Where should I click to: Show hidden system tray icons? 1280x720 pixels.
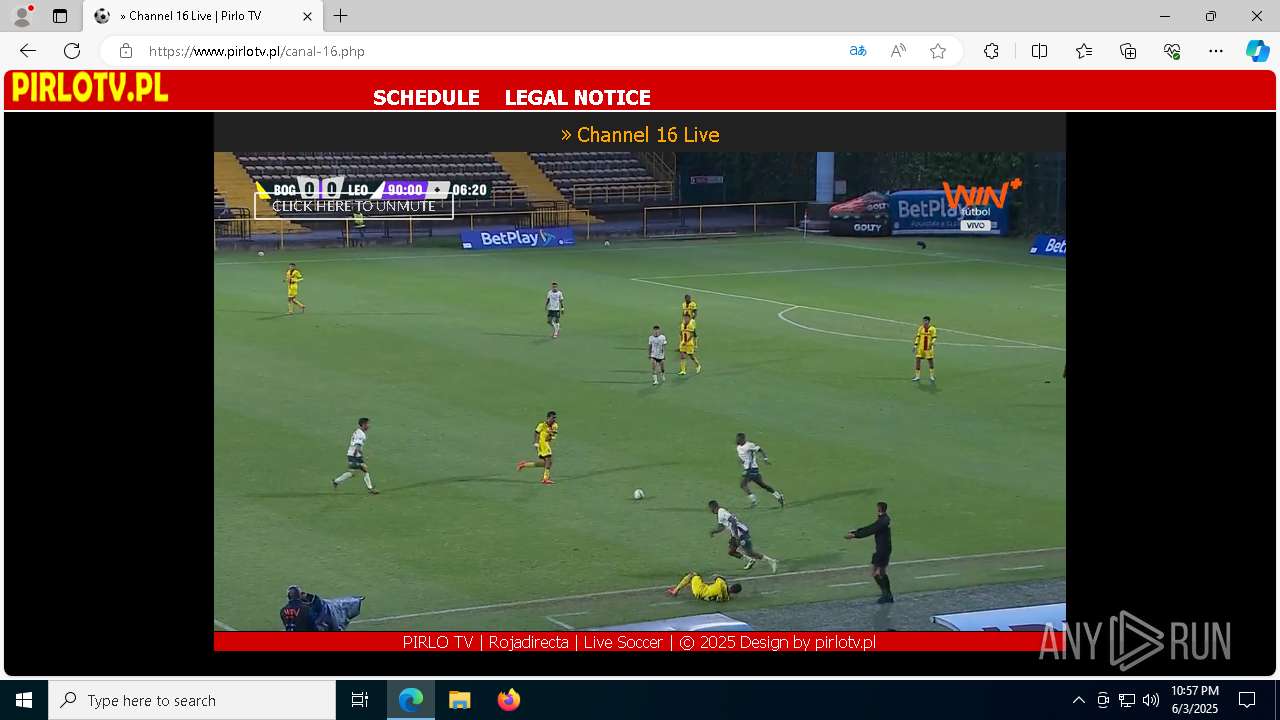(1078, 700)
